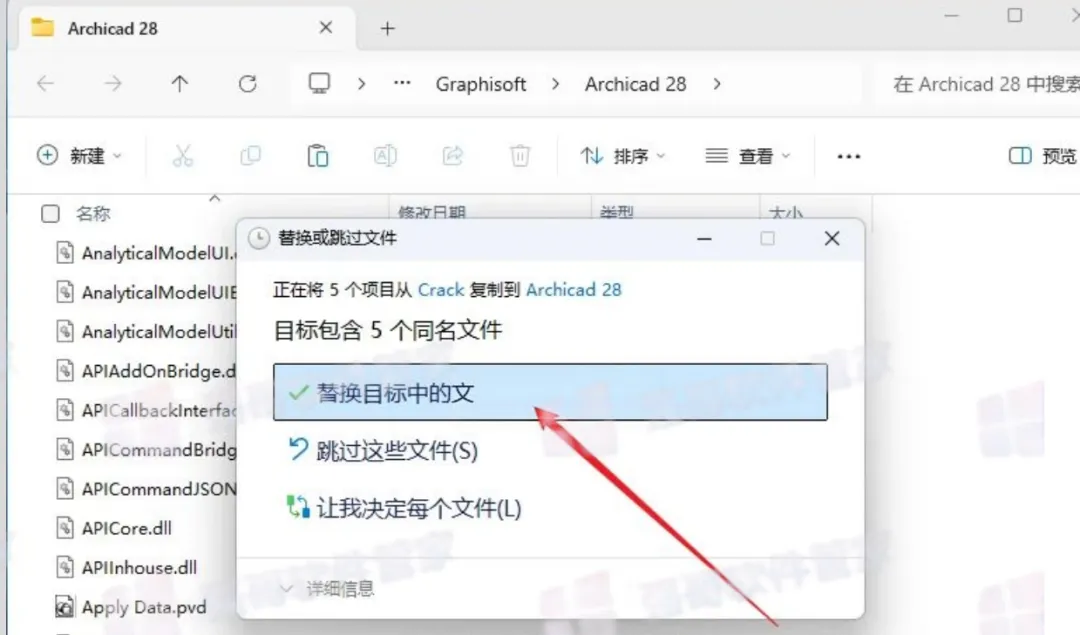Open the 排序 (Sort) dropdown

pos(623,156)
